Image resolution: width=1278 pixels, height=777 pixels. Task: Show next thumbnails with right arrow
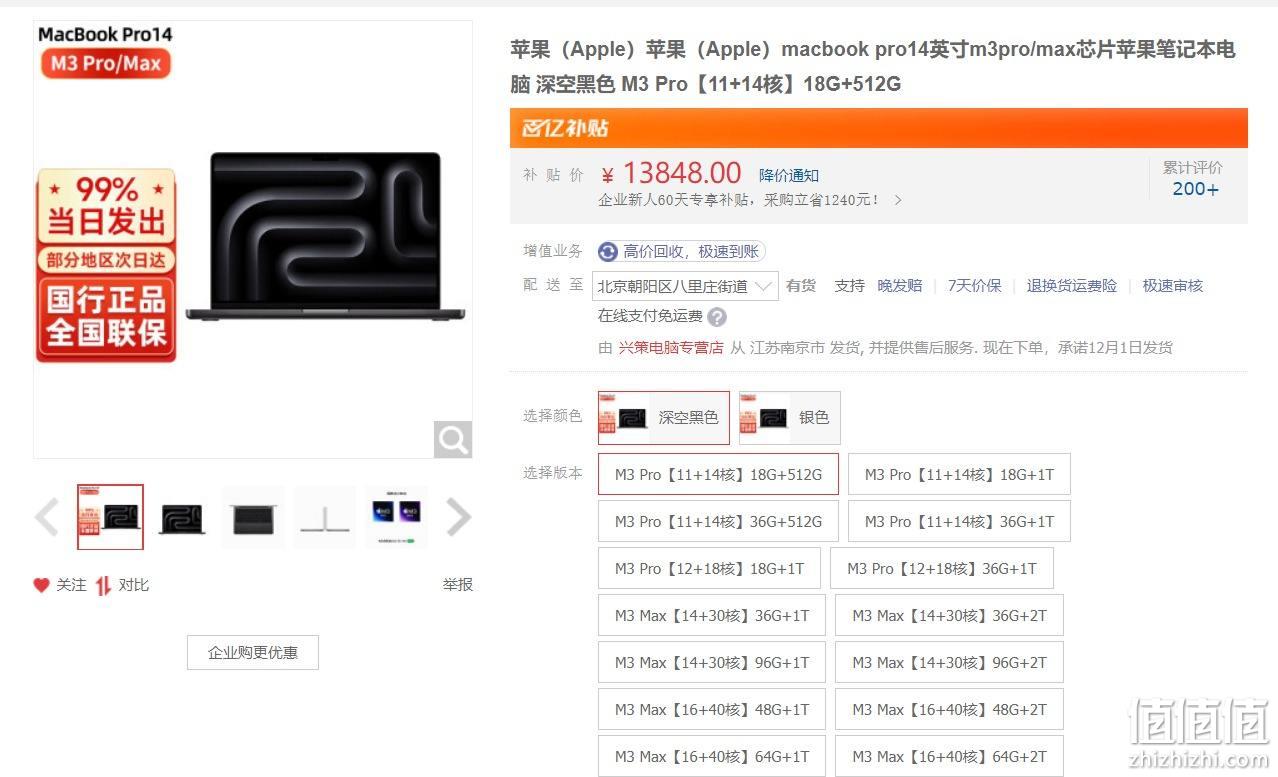coord(458,517)
